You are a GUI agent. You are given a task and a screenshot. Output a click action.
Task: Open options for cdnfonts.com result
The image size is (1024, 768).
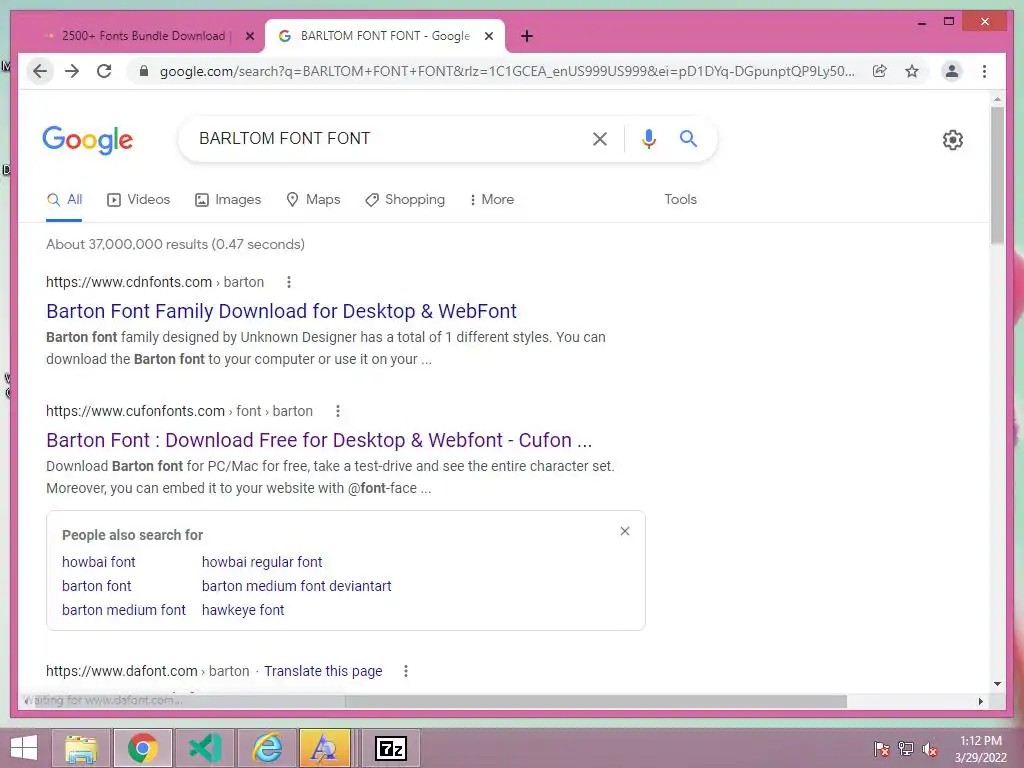289,282
